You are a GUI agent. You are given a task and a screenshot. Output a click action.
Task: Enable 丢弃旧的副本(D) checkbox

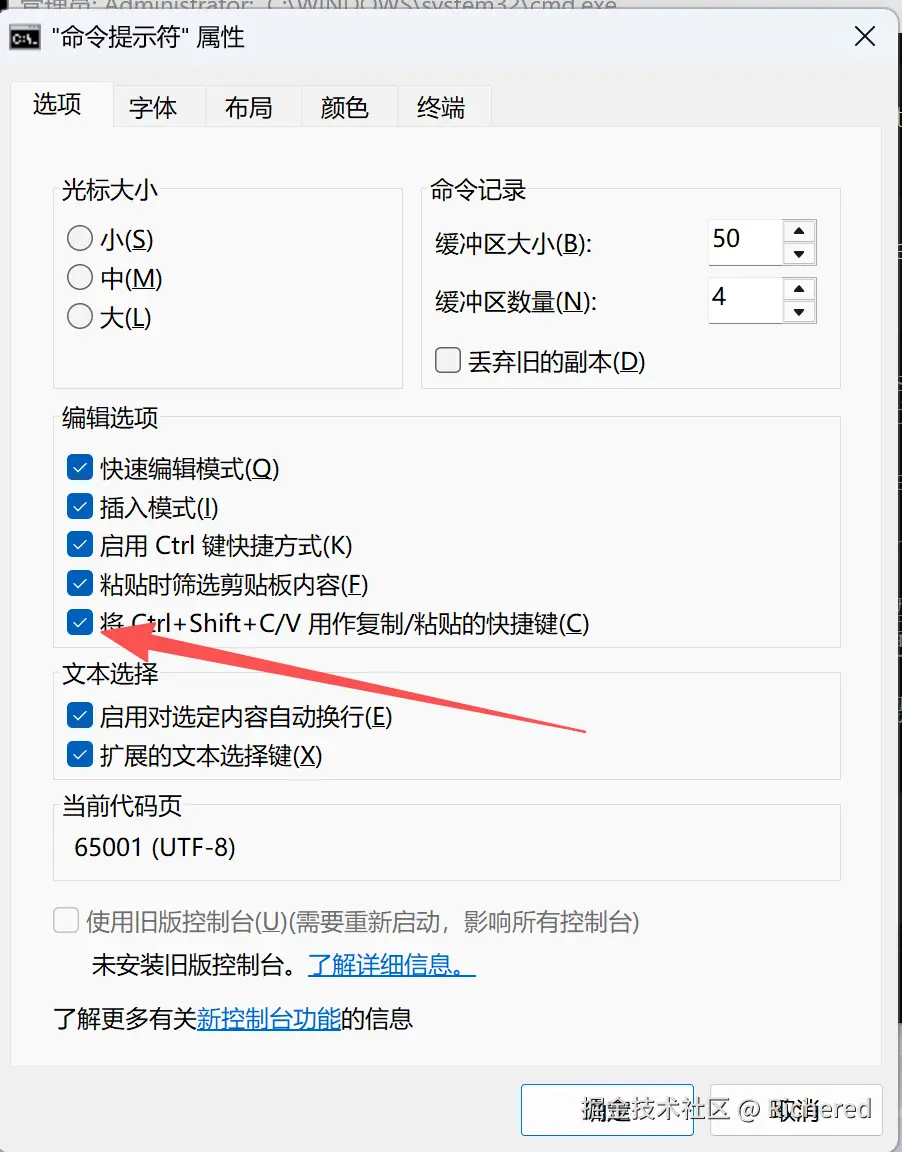click(447, 361)
